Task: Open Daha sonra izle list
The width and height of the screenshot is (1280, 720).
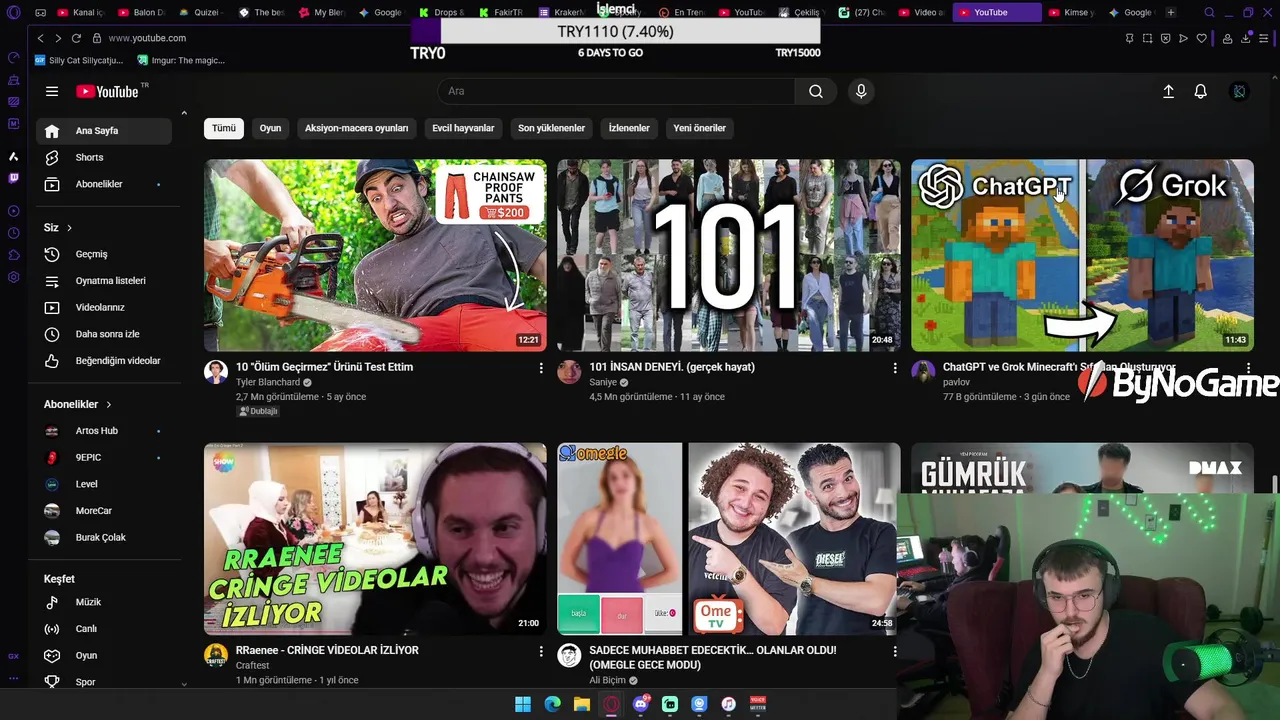Action: [104, 334]
